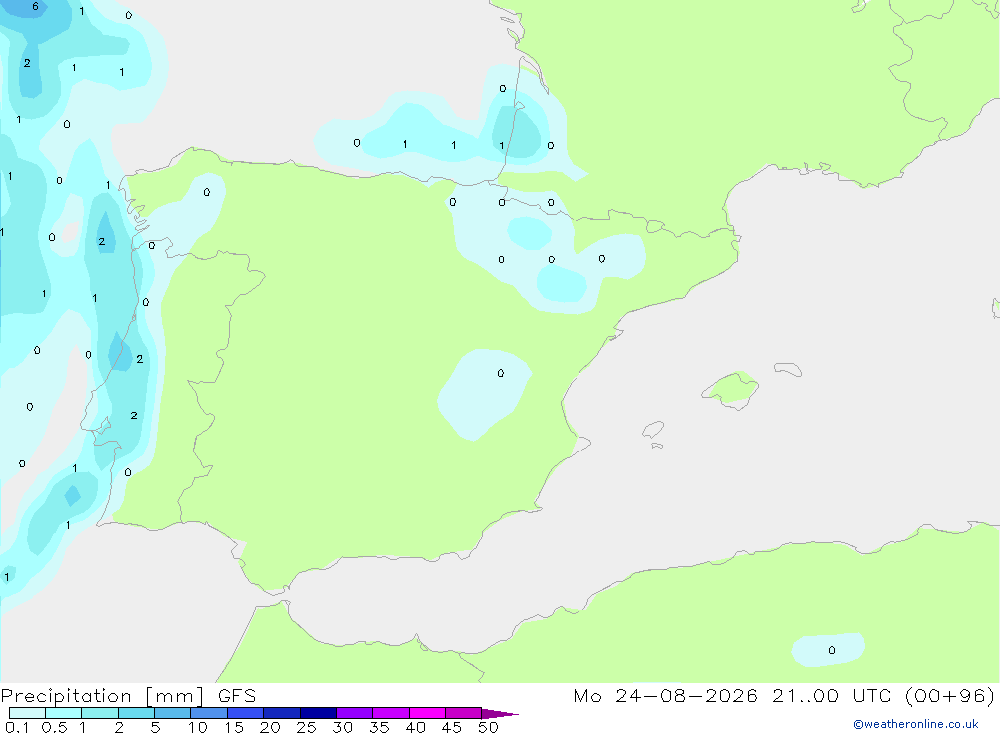Click the '0.1' legend scale label
Screen dimensions: 1000x733
(17, 727)
